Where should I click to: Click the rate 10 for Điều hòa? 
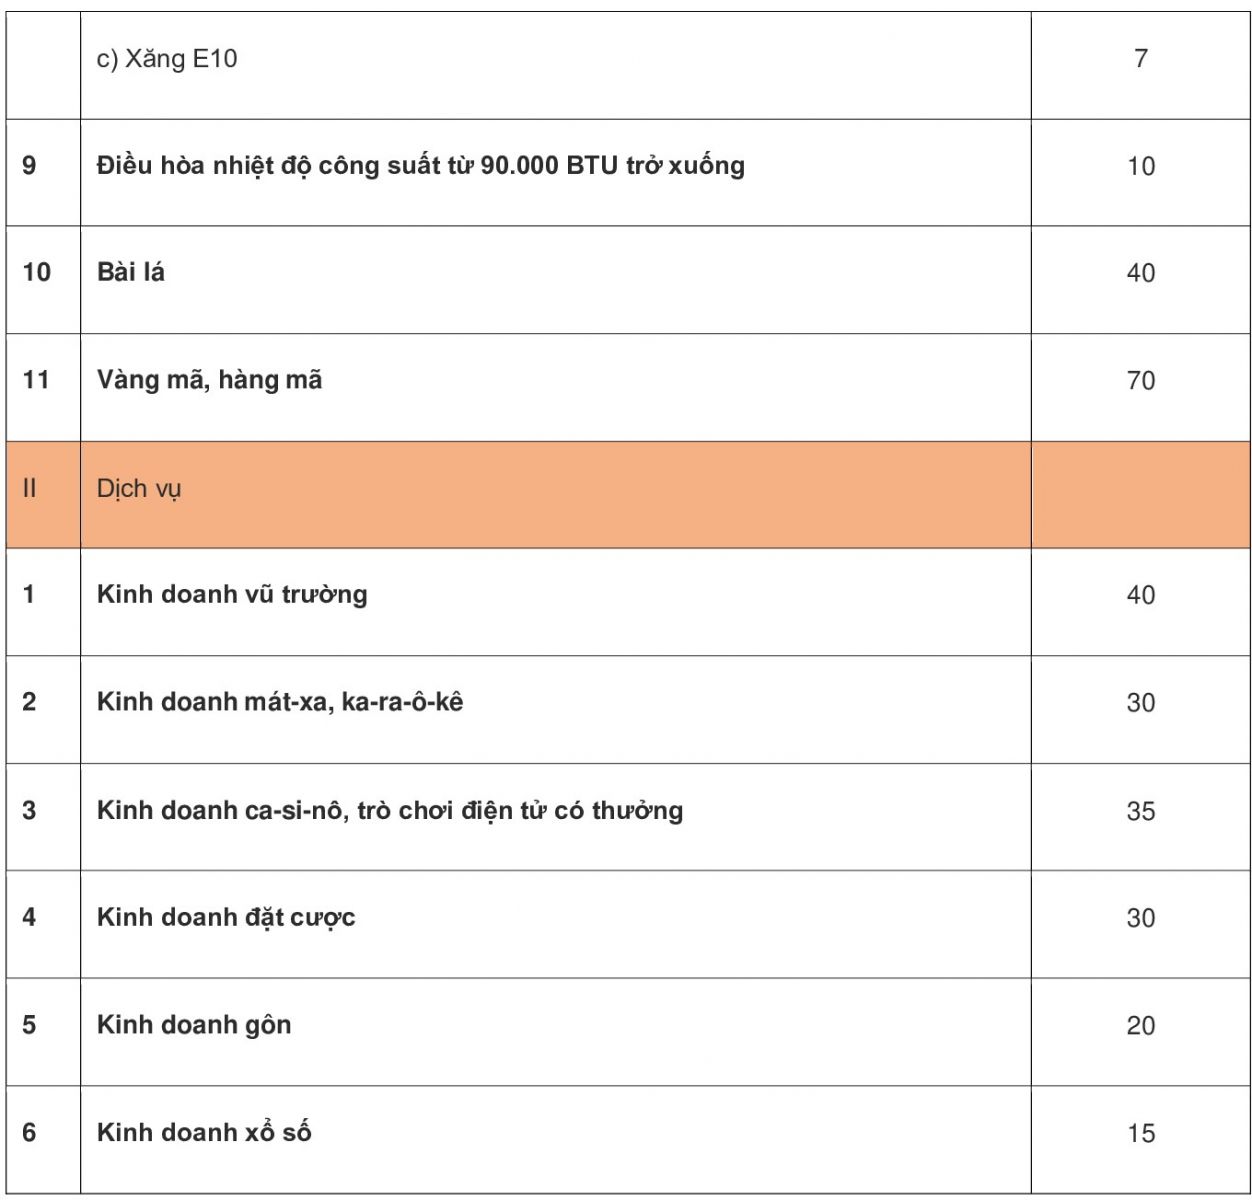click(1140, 166)
